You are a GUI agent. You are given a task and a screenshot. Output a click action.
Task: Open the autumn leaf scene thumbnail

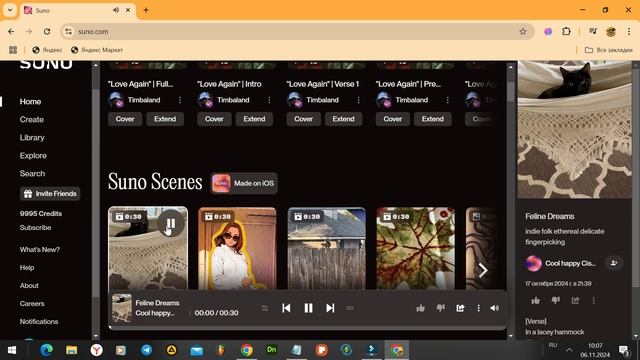click(x=416, y=248)
